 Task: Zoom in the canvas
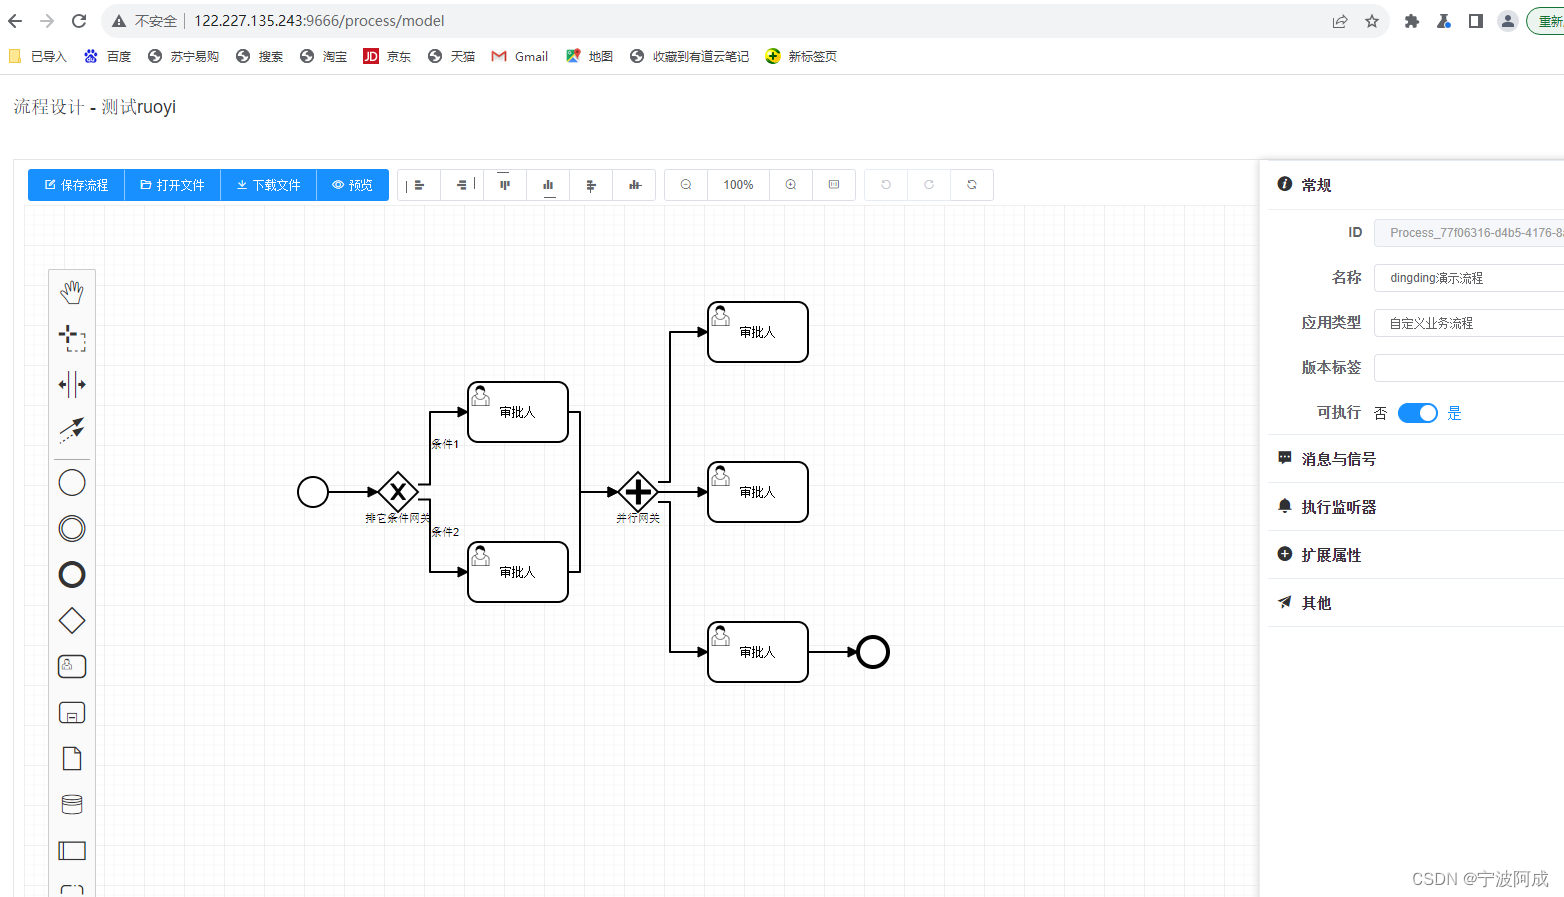(791, 185)
